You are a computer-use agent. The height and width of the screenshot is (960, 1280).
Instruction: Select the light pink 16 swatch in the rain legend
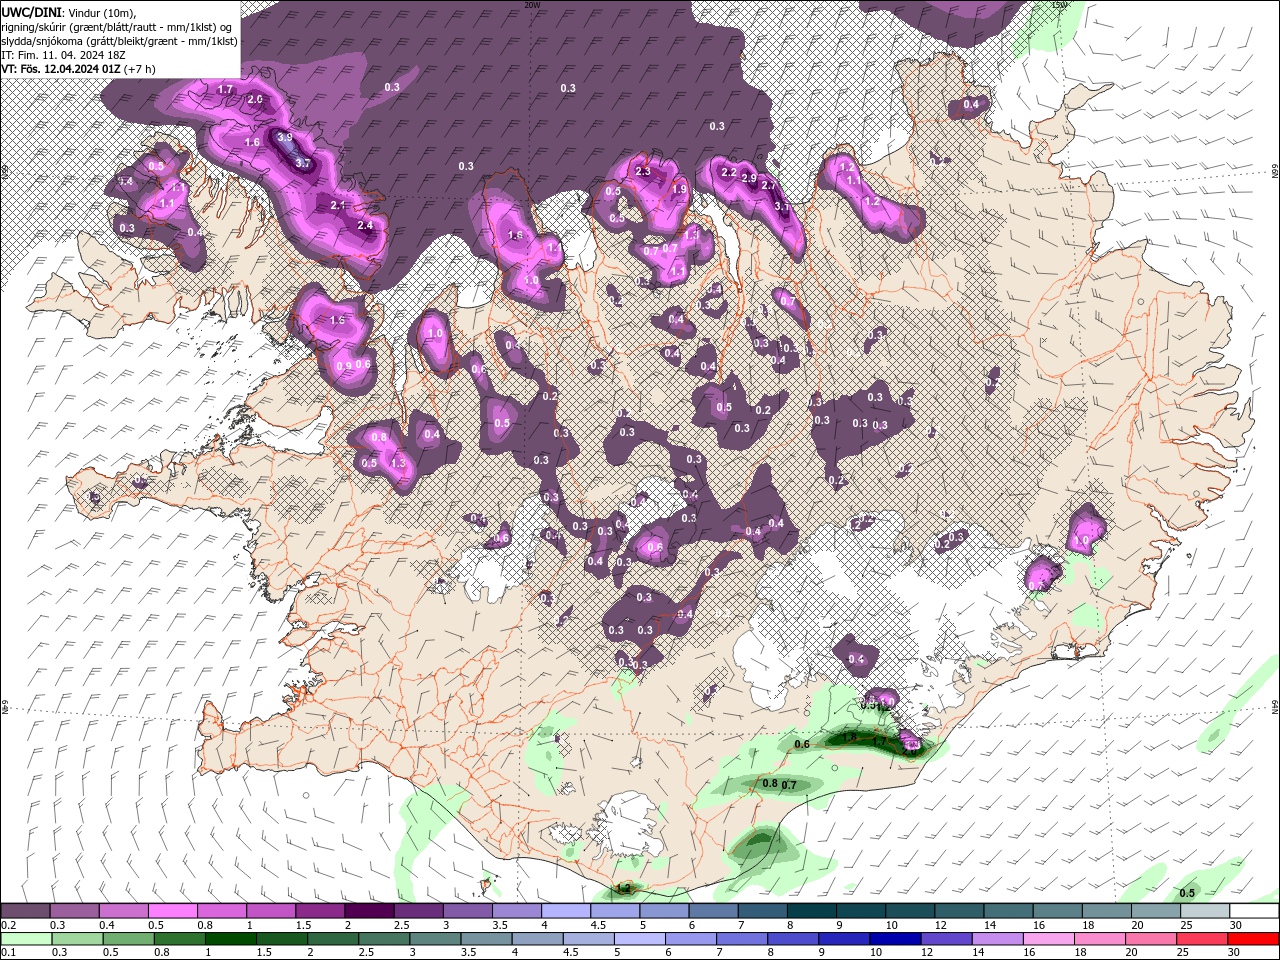click(1048, 939)
